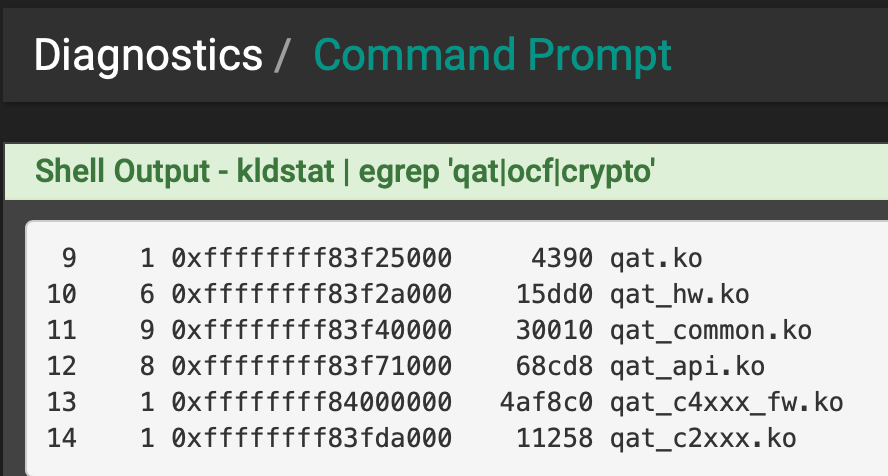The height and width of the screenshot is (476, 888).
Task: Click the qat.ko module name
Action: [x=656, y=259]
